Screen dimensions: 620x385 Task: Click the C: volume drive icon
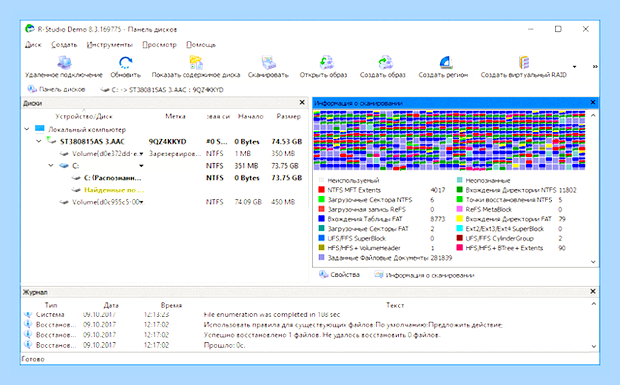point(64,166)
